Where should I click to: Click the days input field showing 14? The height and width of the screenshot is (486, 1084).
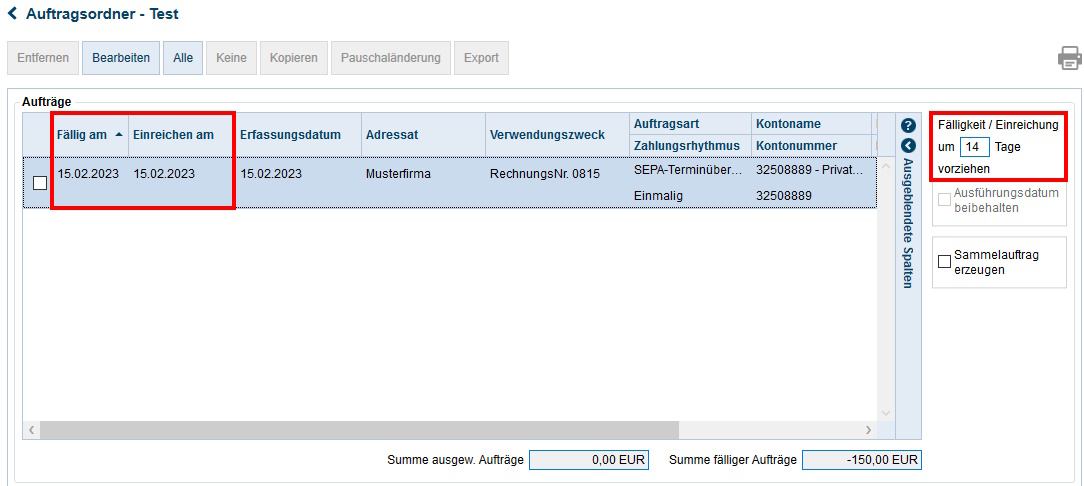point(975,147)
